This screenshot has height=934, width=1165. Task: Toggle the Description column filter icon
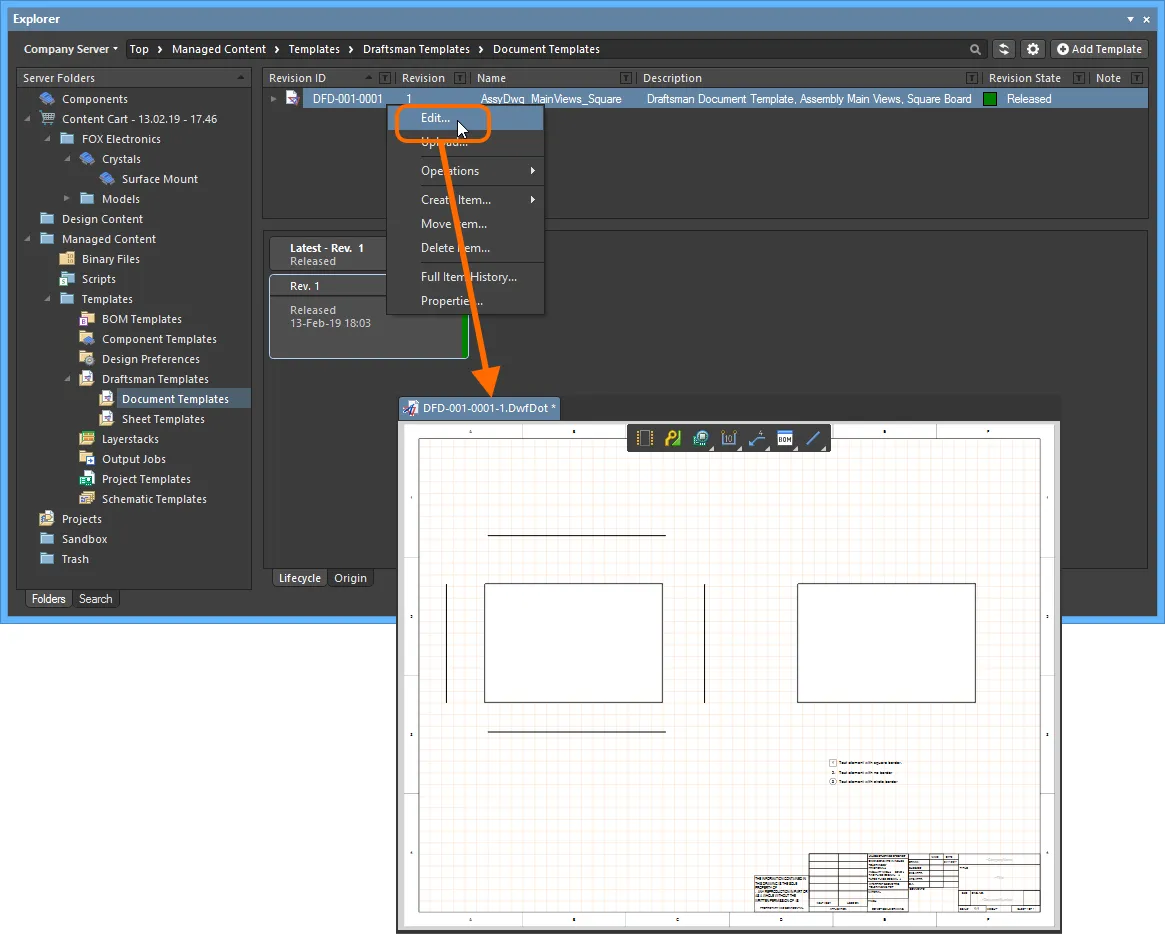pyautogui.click(x=972, y=78)
